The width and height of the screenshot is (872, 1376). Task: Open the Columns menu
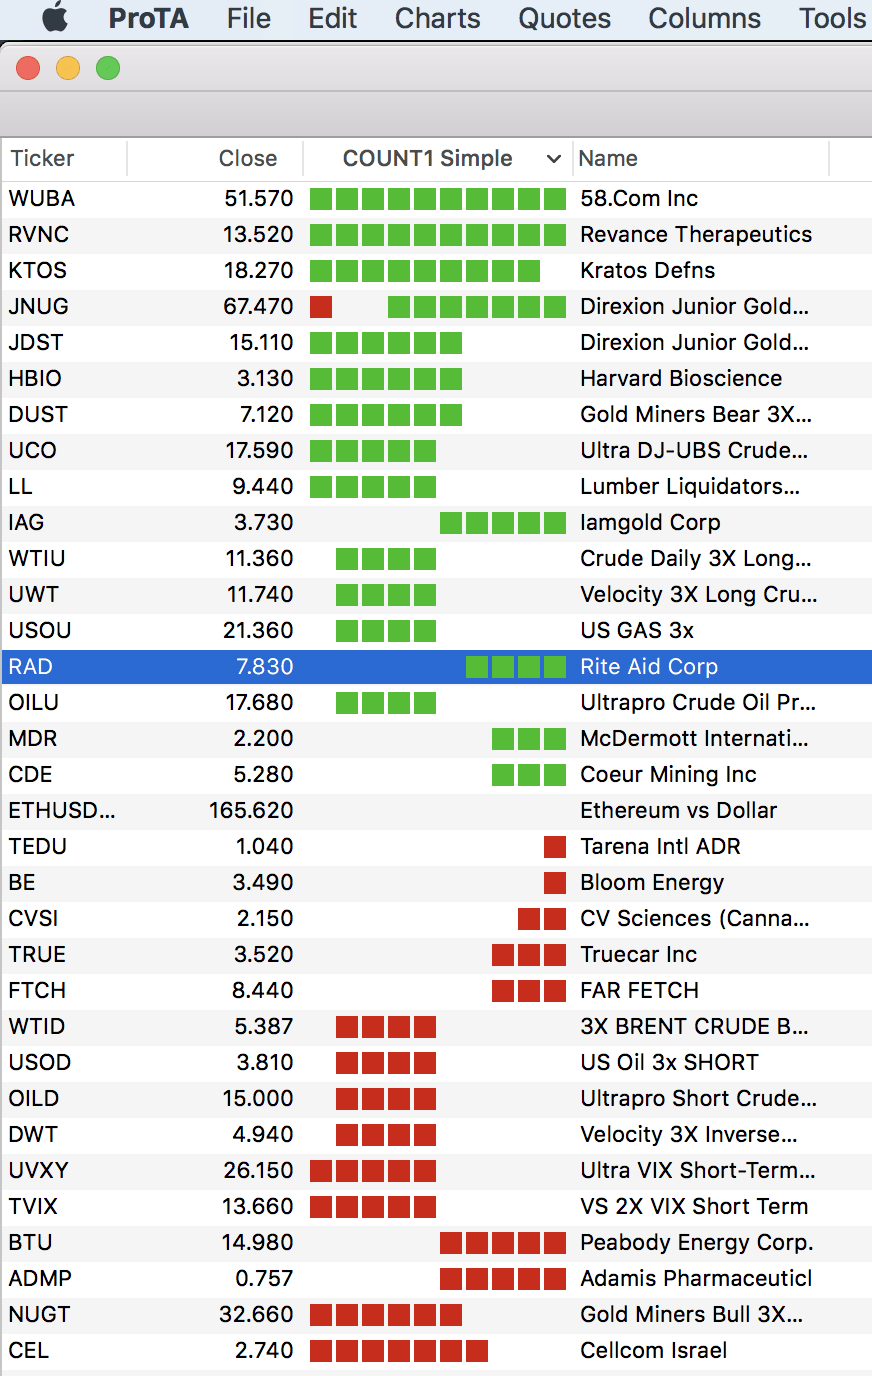coord(704,18)
